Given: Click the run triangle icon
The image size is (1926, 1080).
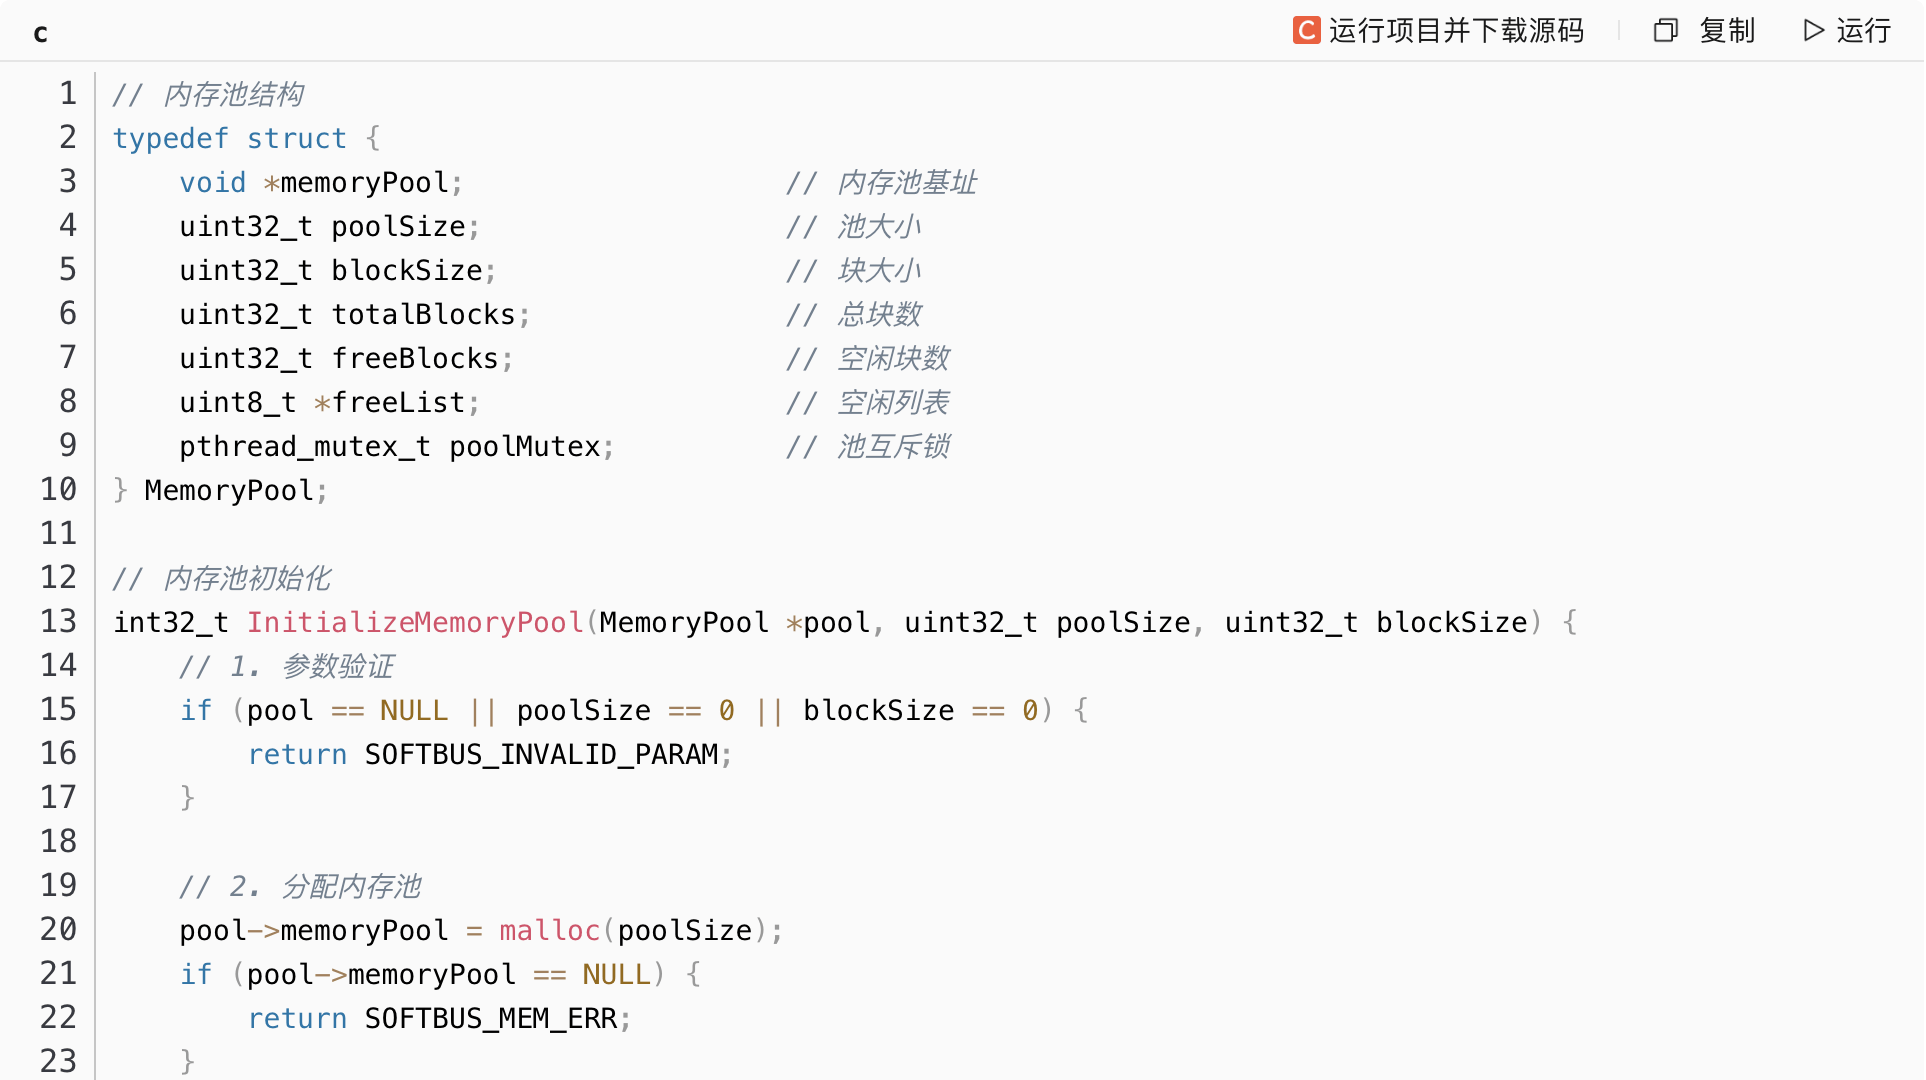Looking at the screenshot, I should point(1813,31).
